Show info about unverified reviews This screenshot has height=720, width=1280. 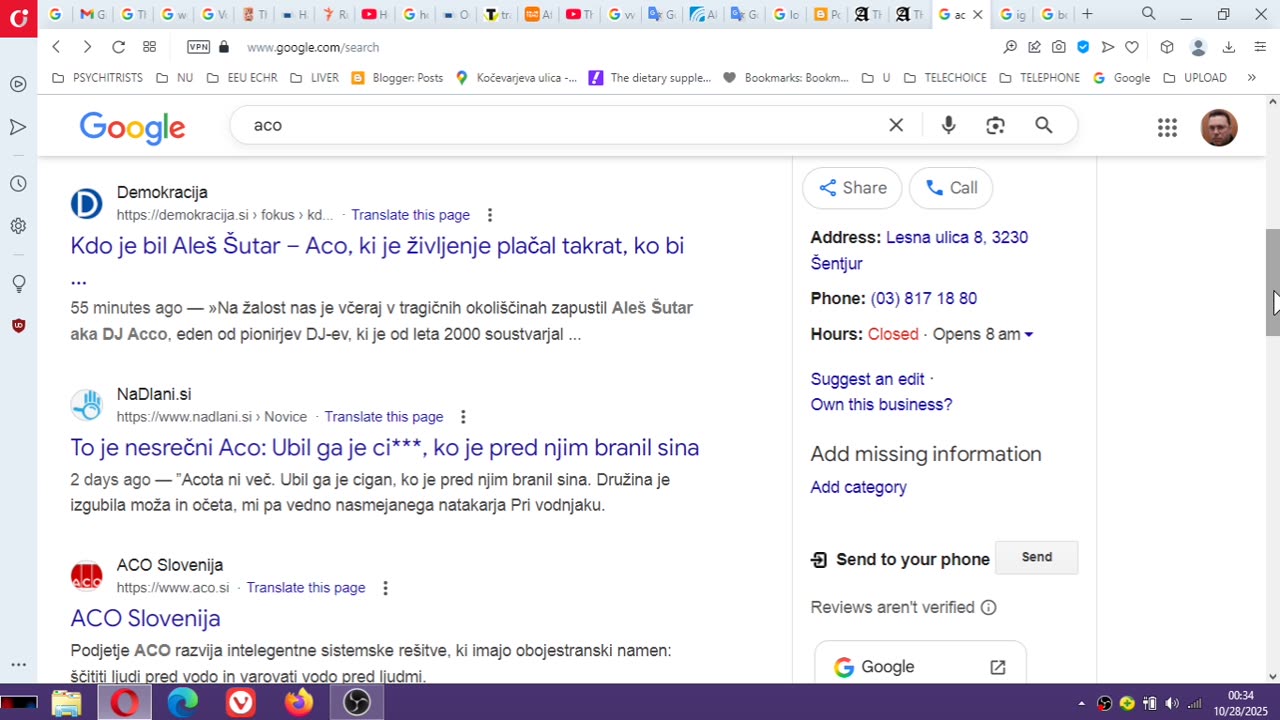(x=988, y=607)
